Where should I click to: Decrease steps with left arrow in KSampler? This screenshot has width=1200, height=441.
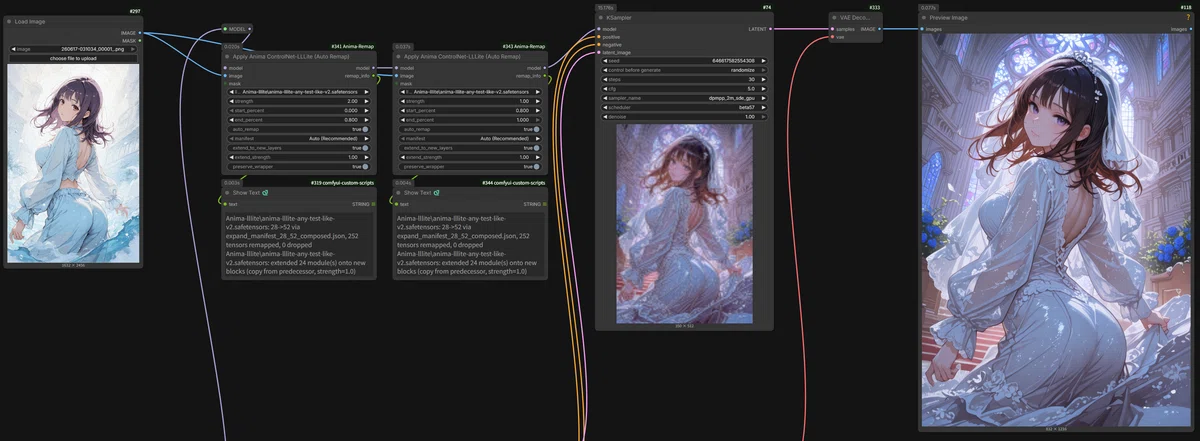[x=605, y=79]
